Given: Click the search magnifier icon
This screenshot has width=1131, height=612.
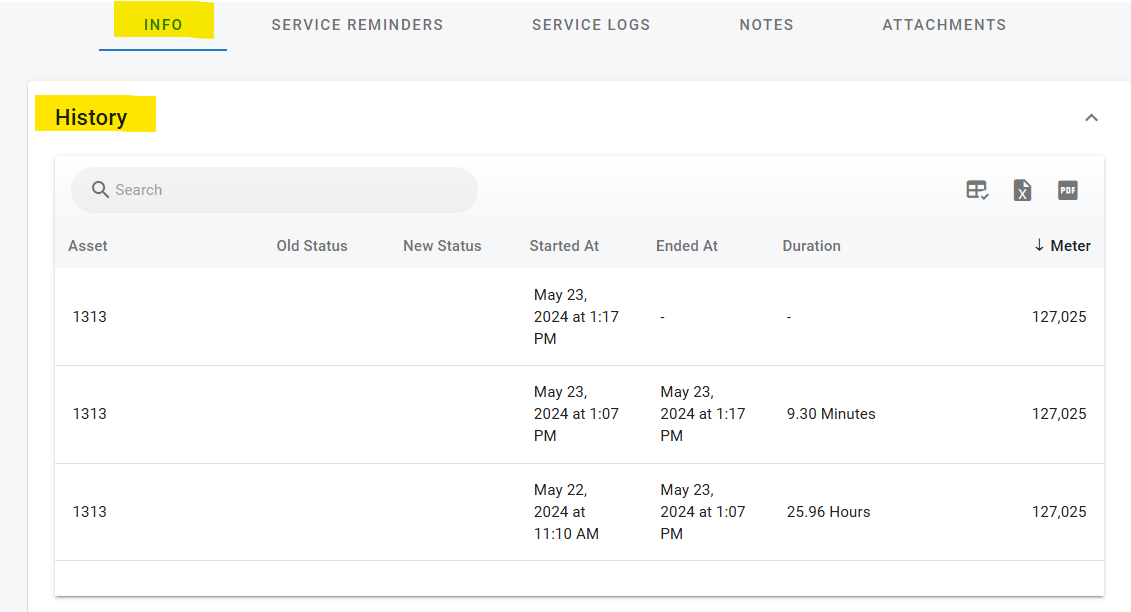Looking at the screenshot, I should (100, 190).
